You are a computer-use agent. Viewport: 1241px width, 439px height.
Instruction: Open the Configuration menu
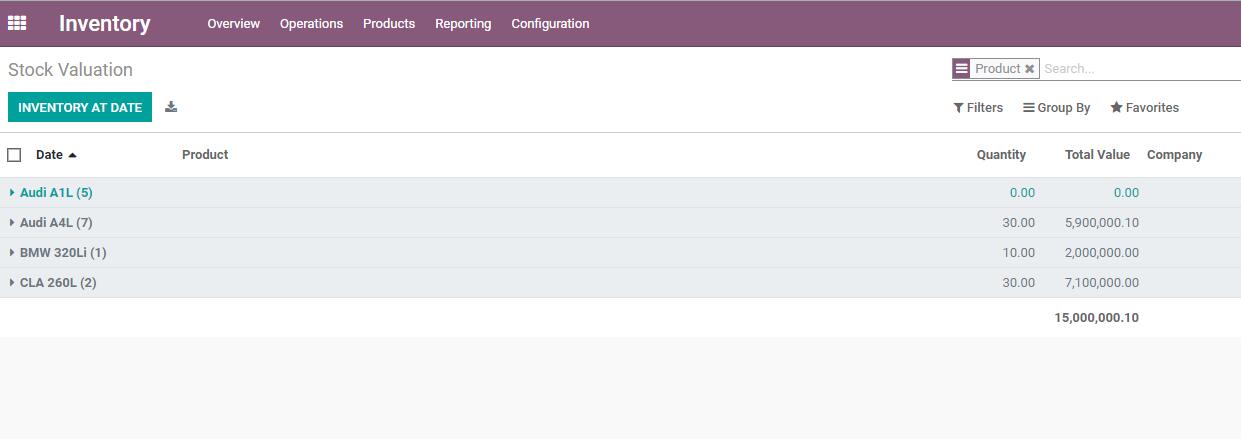pyautogui.click(x=550, y=24)
